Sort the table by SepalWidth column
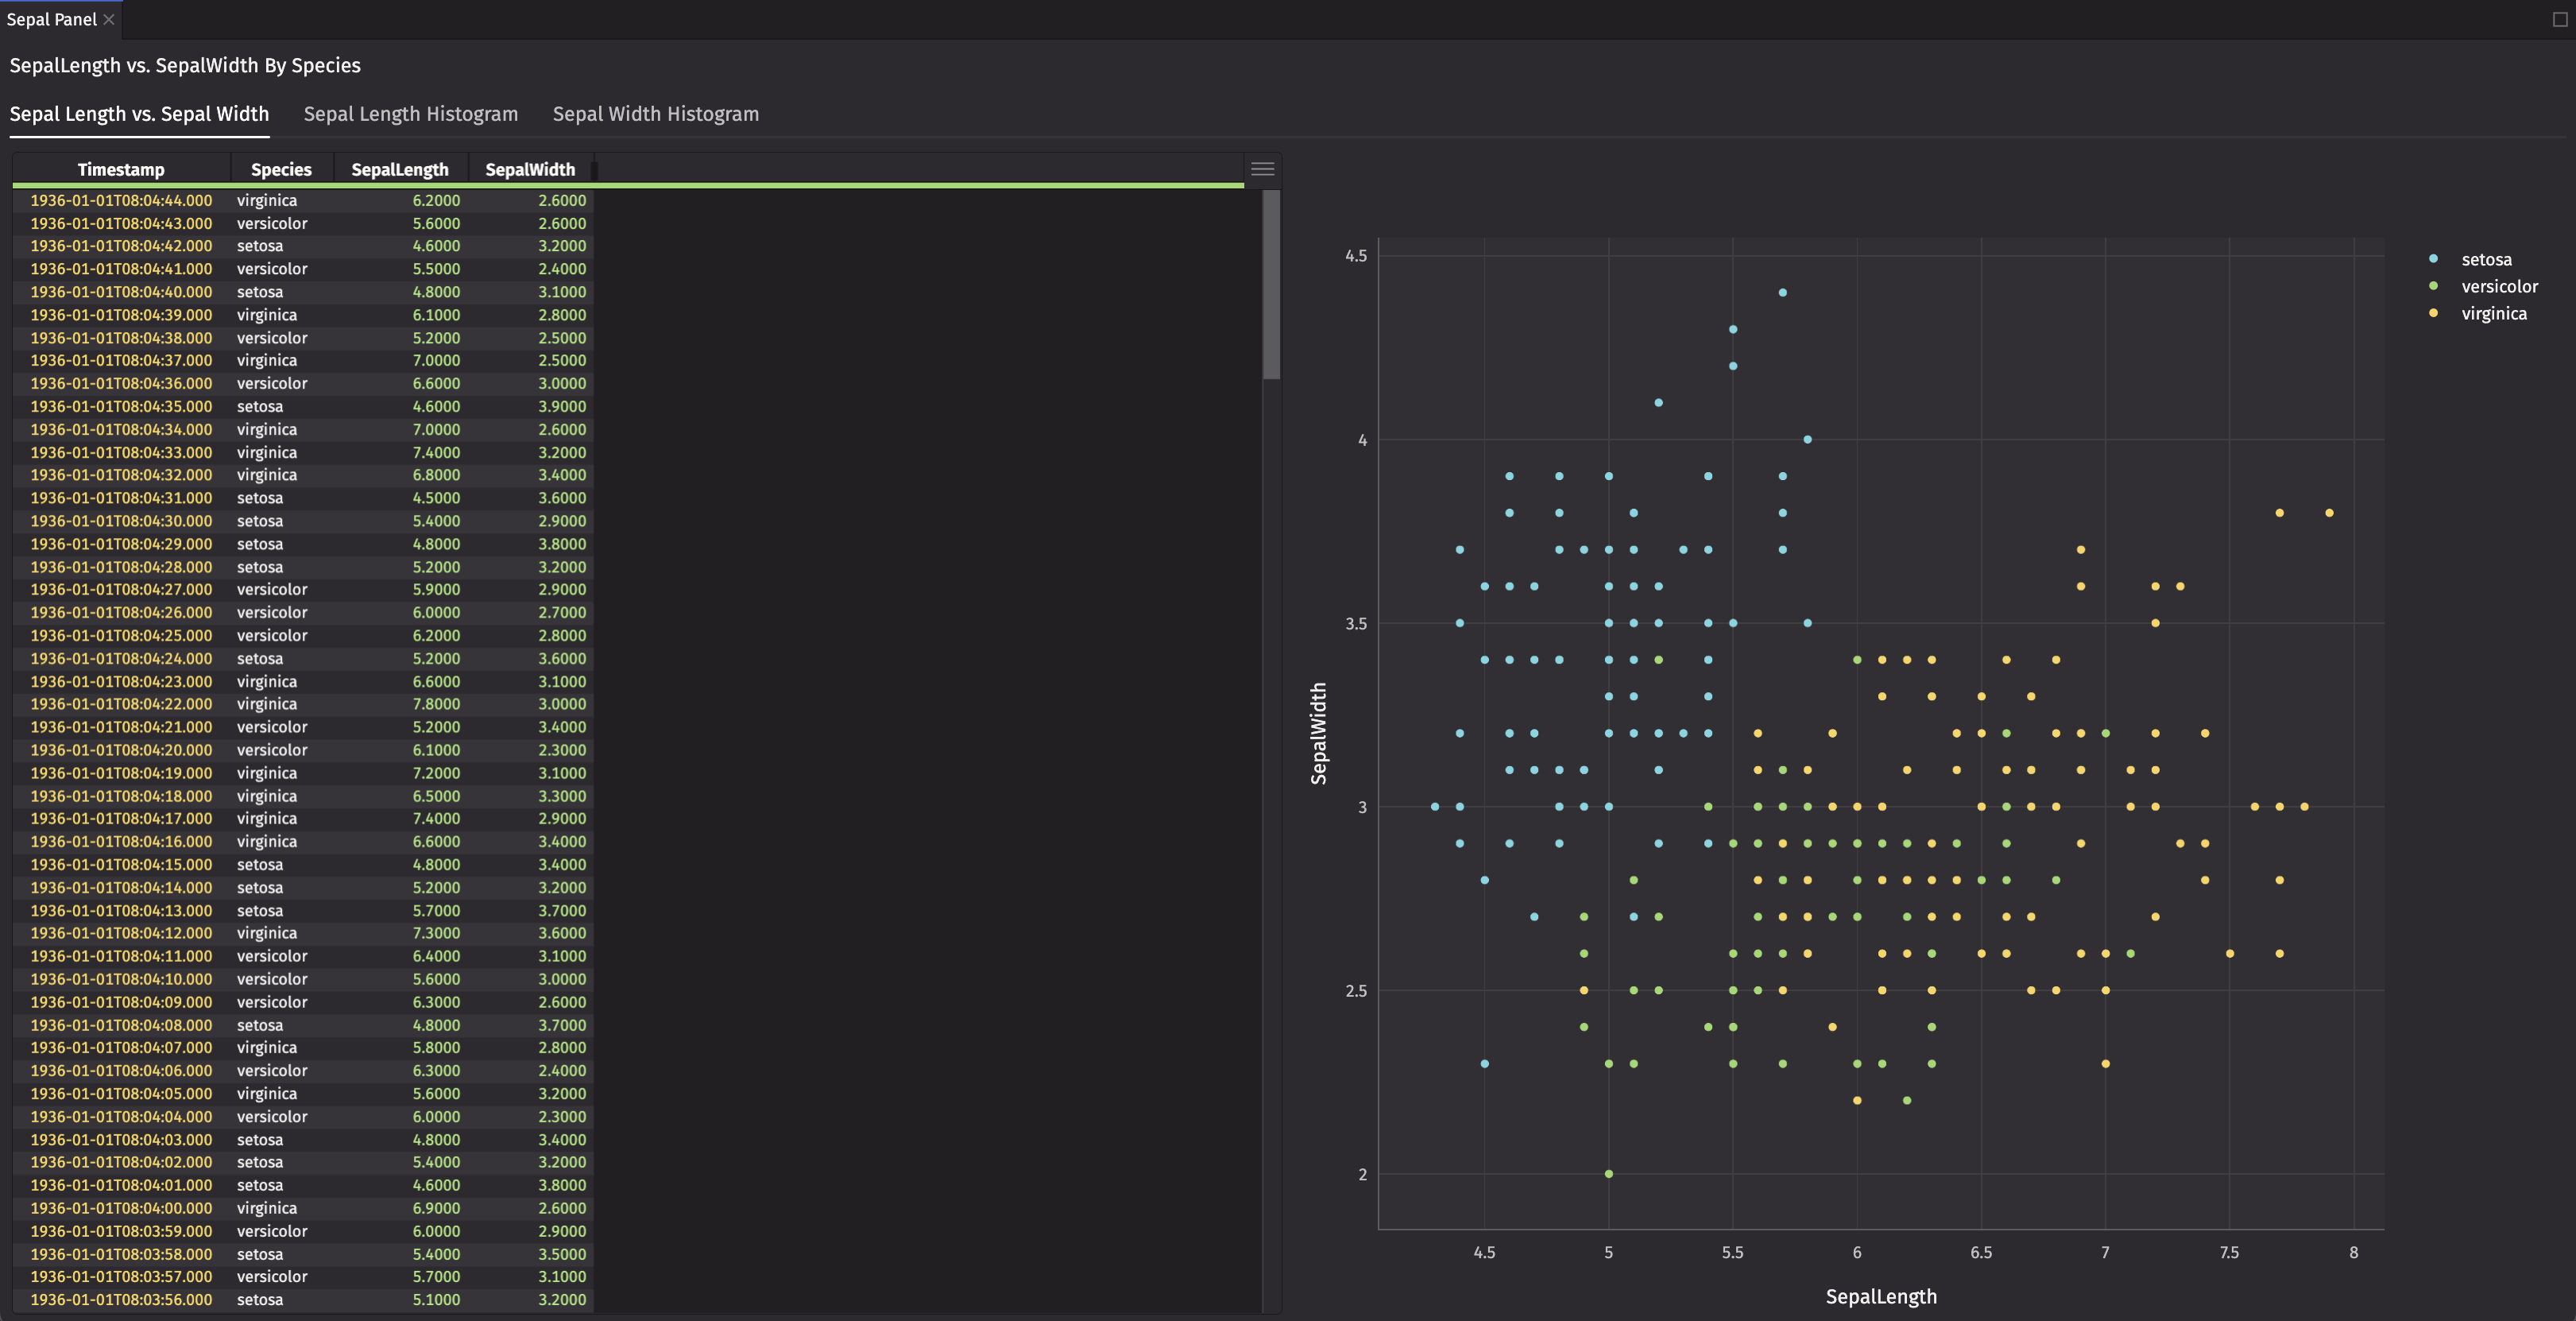Screen dimensions: 2576x1321 point(529,168)
